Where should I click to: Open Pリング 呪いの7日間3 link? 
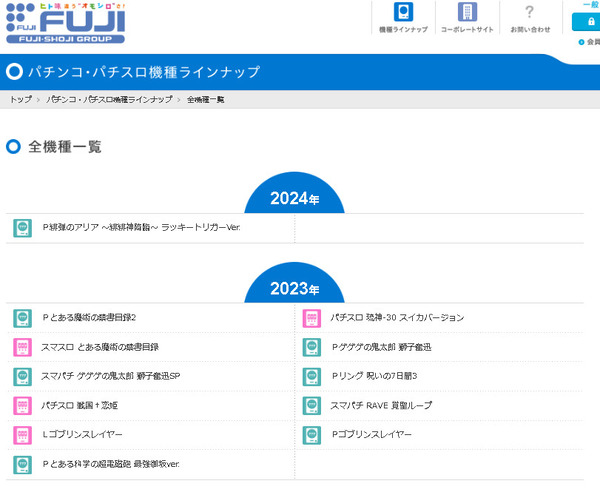(374, 376)
